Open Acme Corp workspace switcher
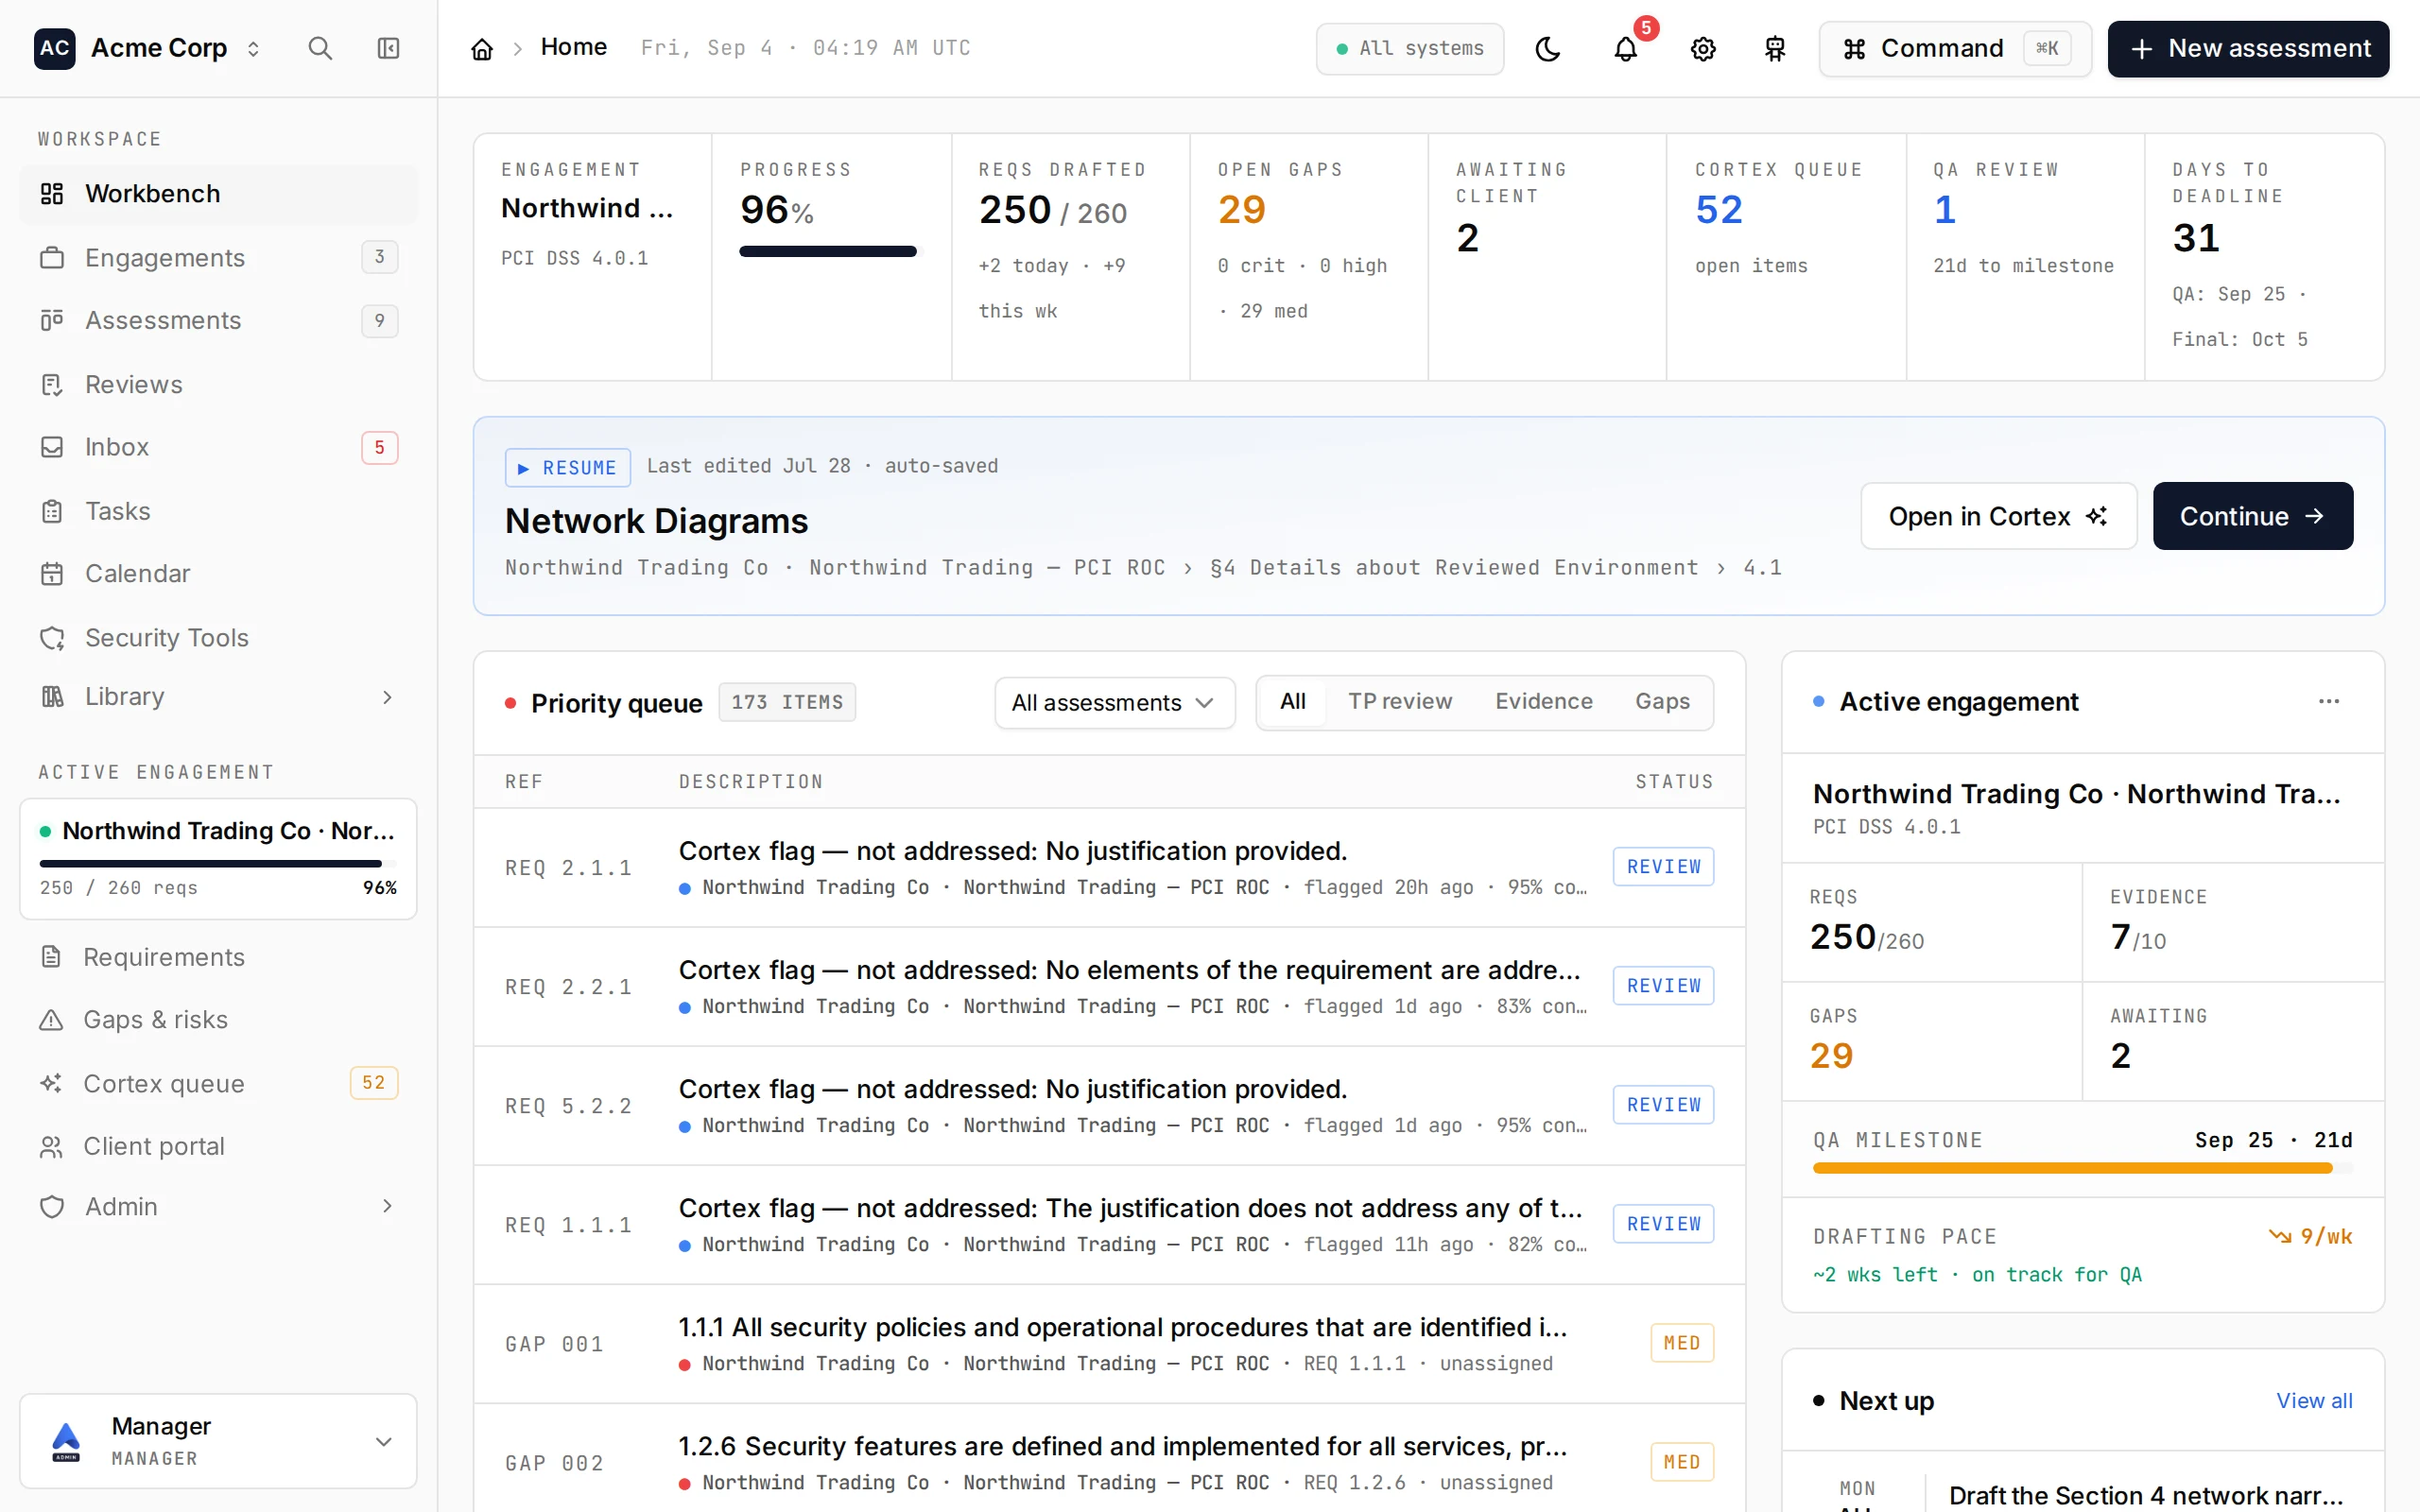The height and width of the screenshot is (1512, 2420). click(x=148, y=48)
